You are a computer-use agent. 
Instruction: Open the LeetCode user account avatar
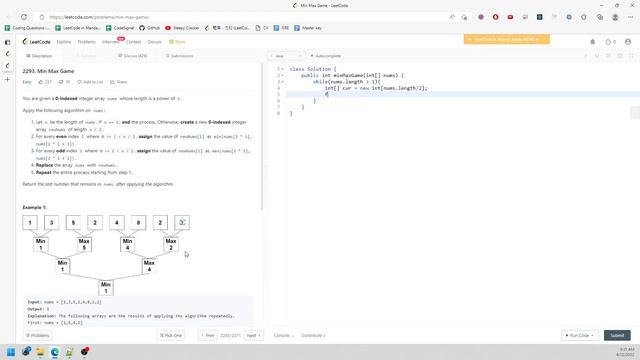[x=628, y=42]
